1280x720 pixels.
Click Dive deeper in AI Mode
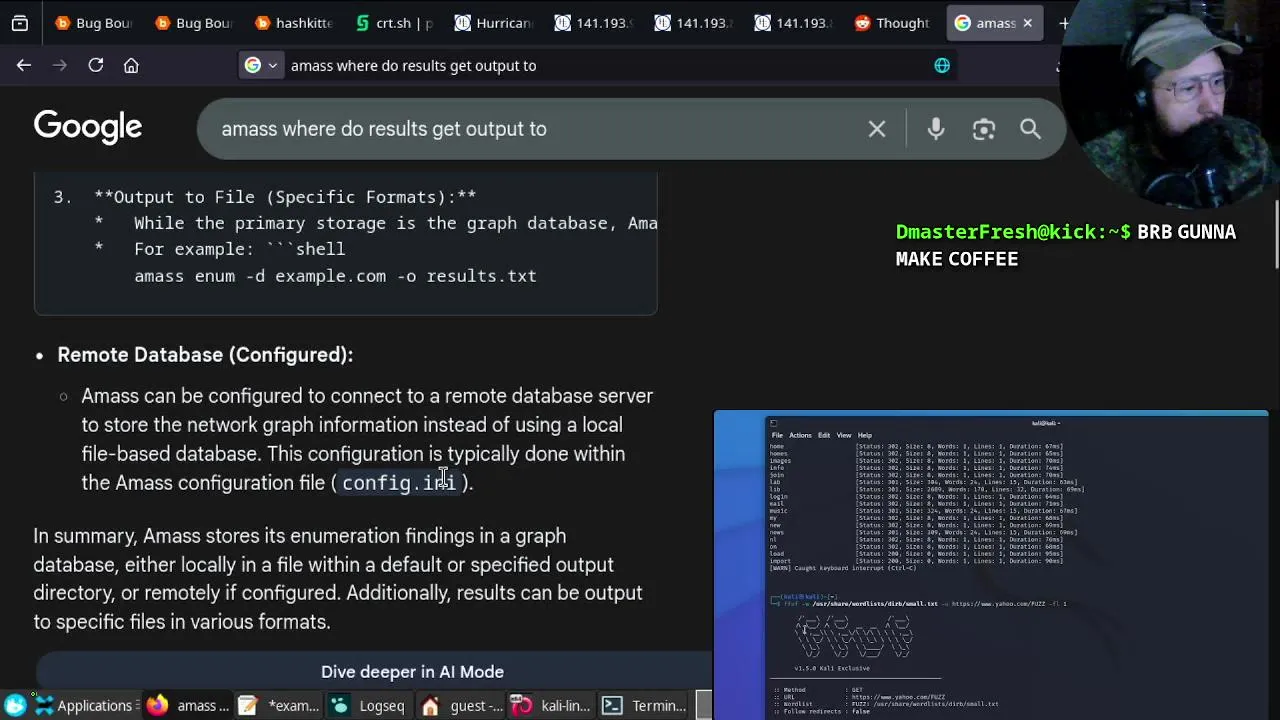coord(412,672)
